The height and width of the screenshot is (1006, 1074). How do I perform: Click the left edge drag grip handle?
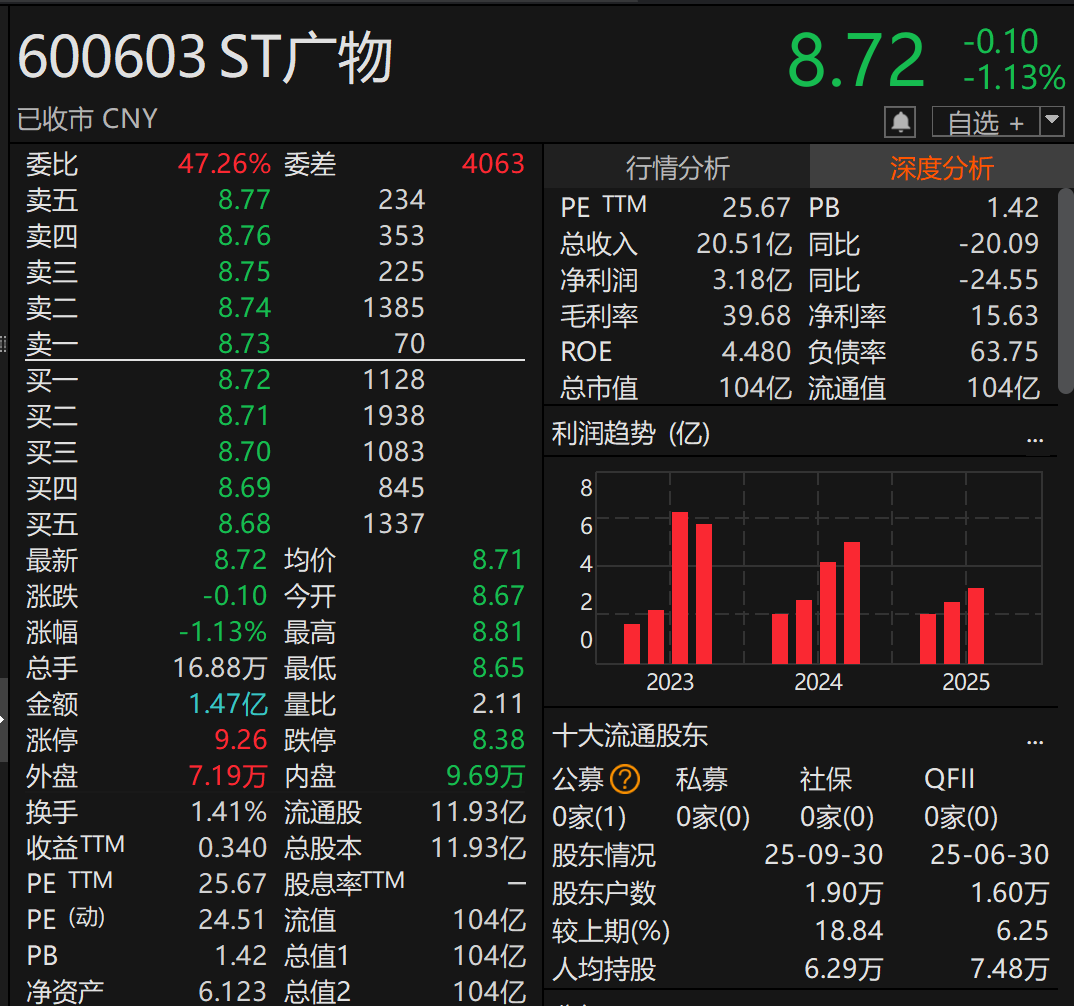4,341
